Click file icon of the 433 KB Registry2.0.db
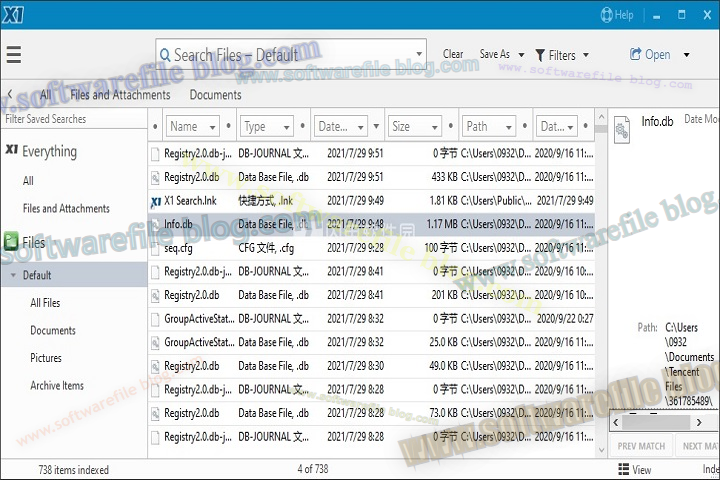This screenshot has height=480, width=720. [x=156, y=177]
